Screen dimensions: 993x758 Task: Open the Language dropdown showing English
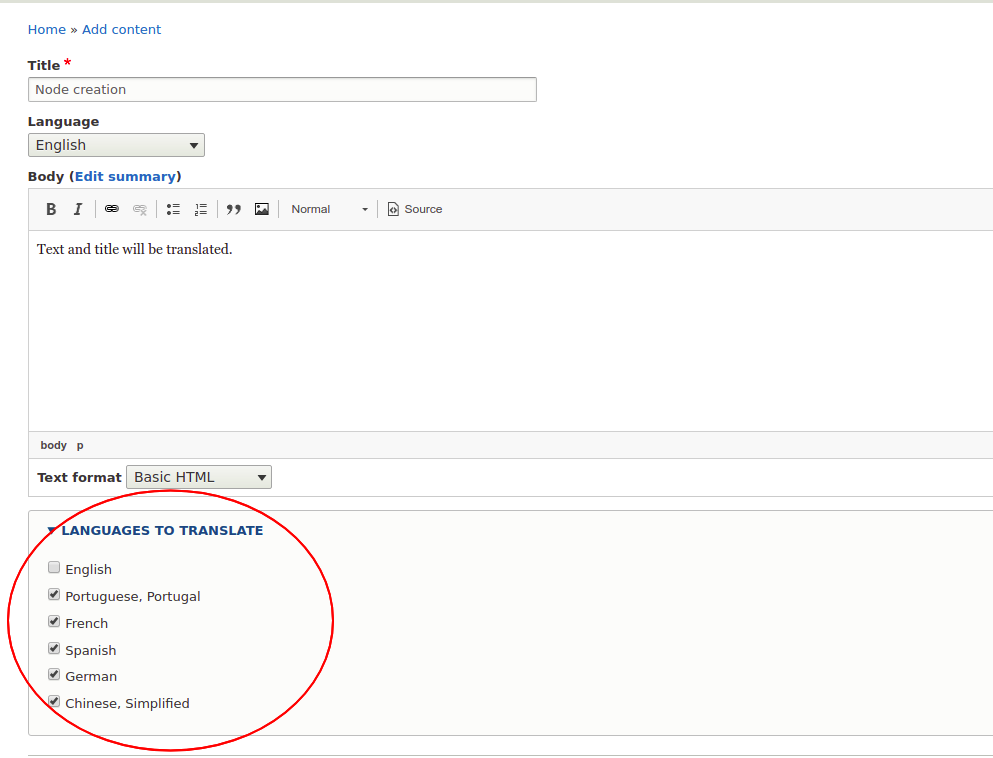(117, 145)
